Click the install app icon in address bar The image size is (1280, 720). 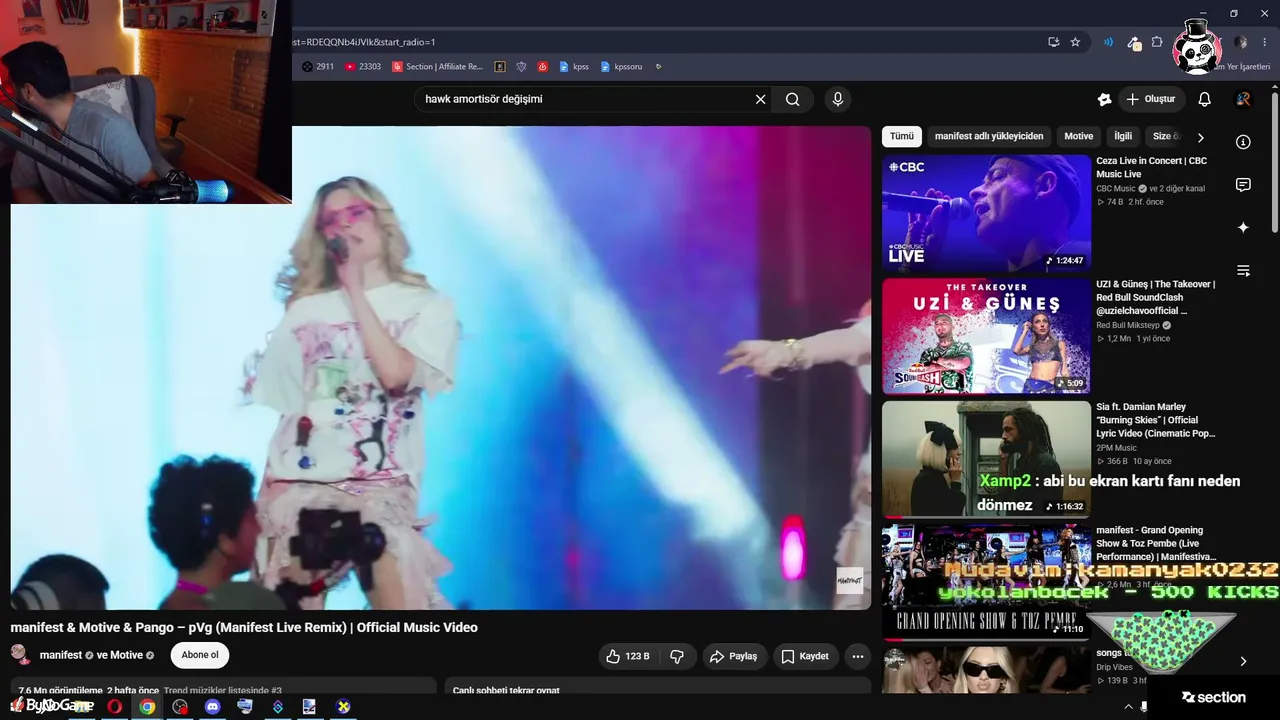coord(1053,42)
